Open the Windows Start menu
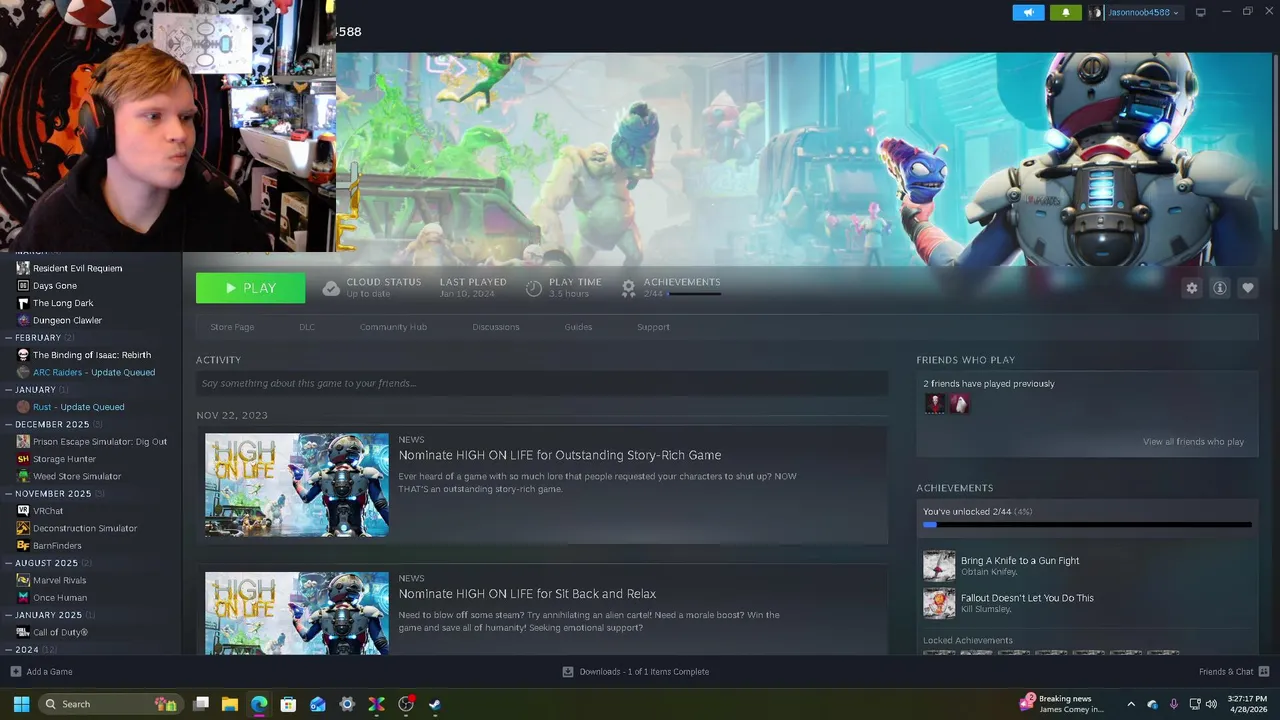Viewport: 1280px width, 720px height. [x=21, y=704]
